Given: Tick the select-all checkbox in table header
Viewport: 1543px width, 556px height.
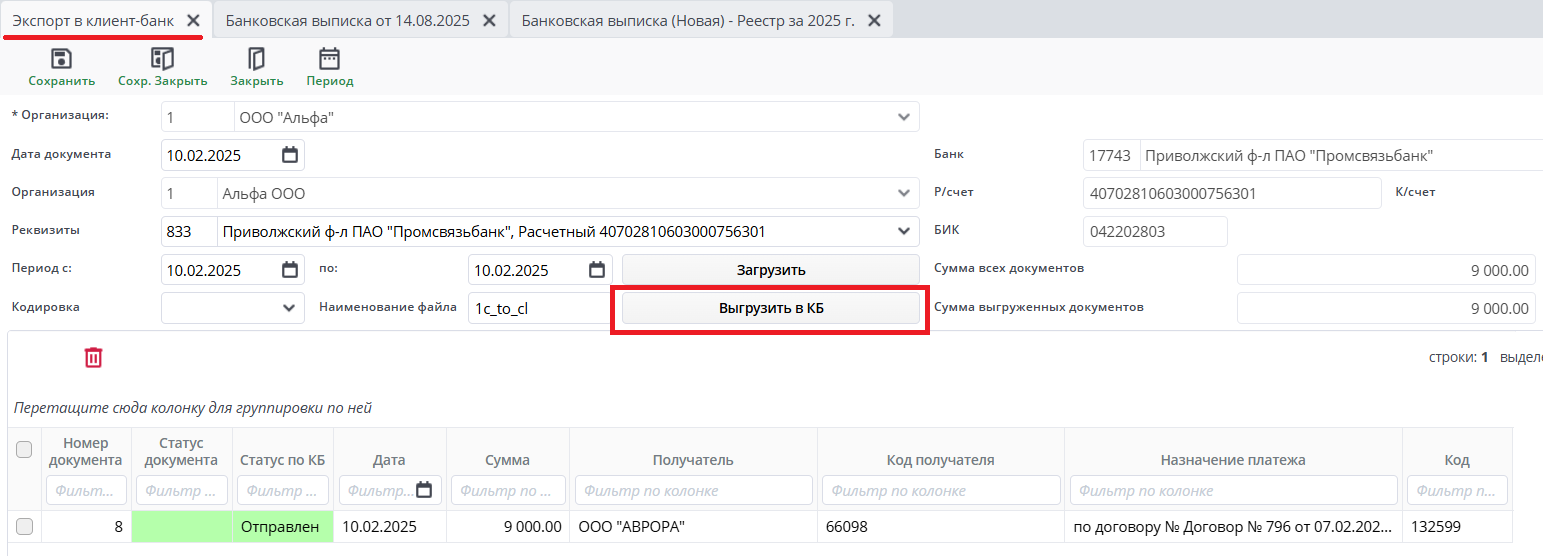Looking at the screenshot, I should (25, 451).
